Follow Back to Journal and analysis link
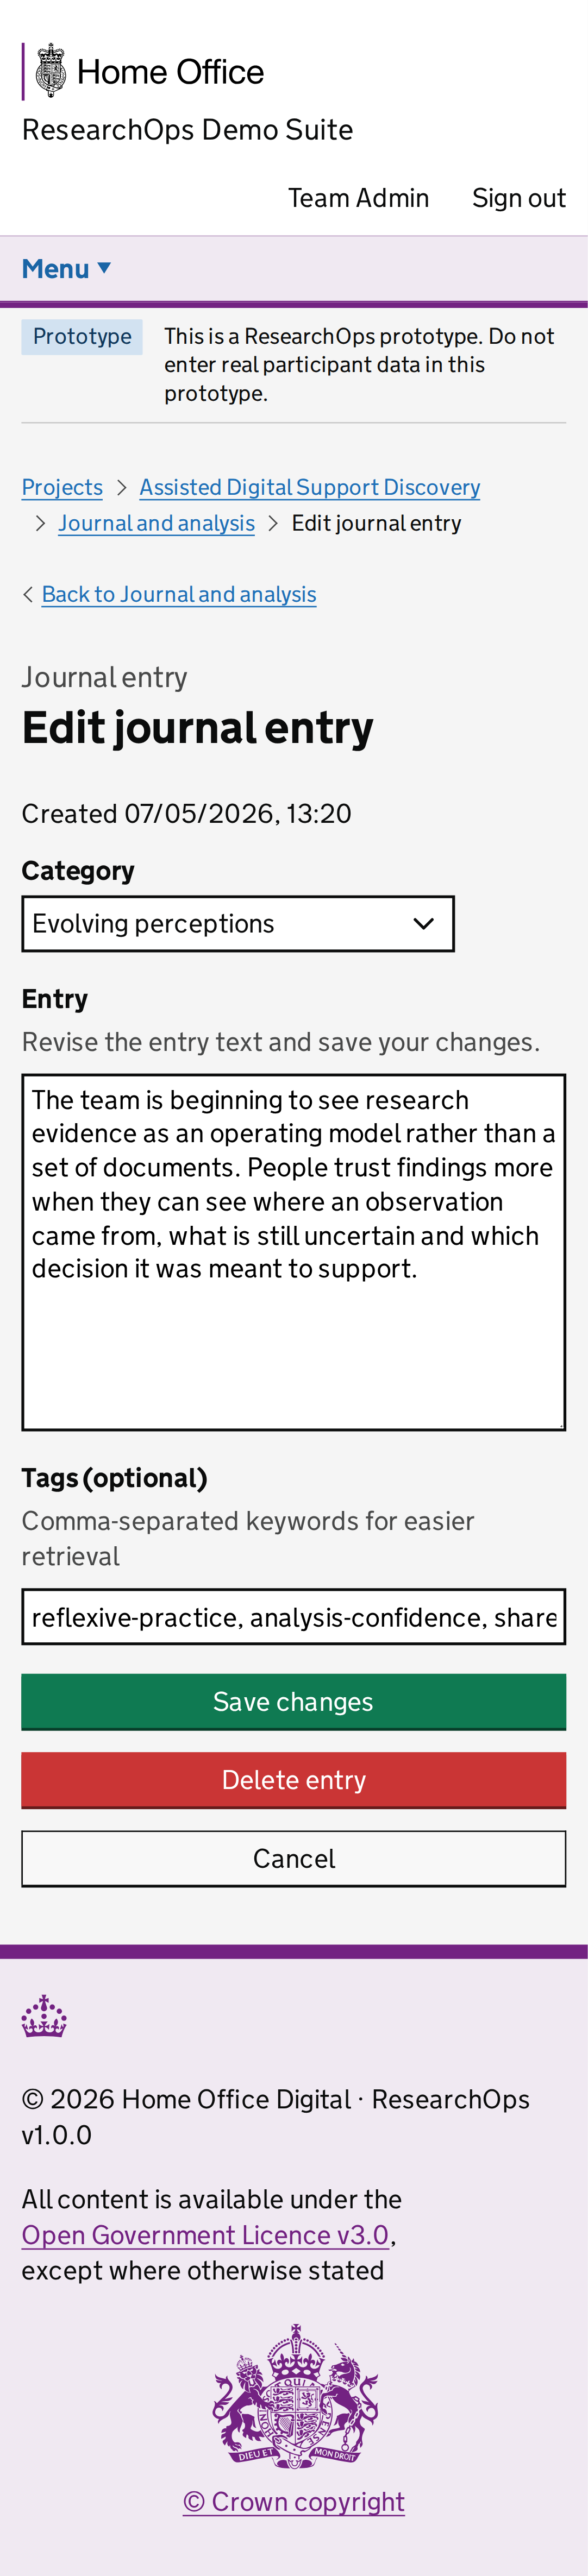Screen dimensions: 588x2576 [179, 595]
